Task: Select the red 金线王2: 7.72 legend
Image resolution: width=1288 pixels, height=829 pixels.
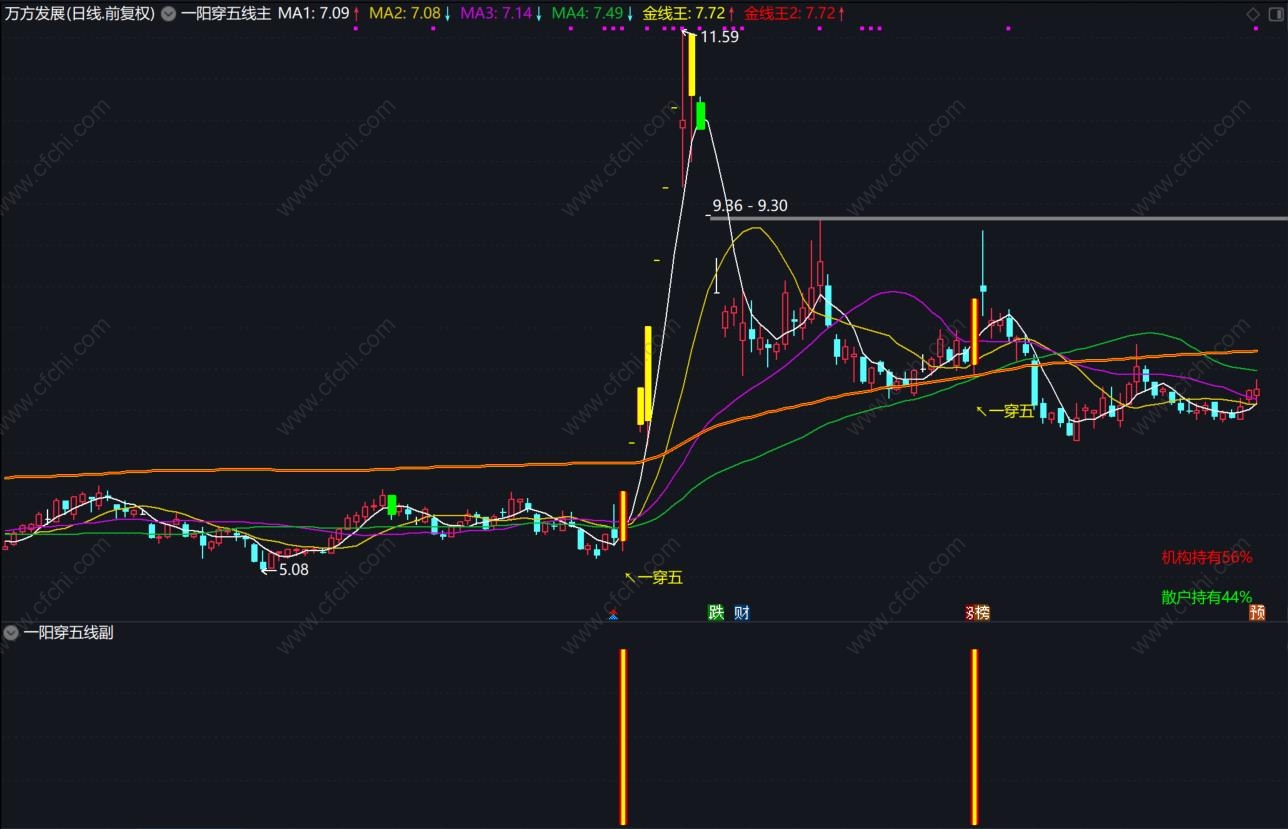Action: 789,14
